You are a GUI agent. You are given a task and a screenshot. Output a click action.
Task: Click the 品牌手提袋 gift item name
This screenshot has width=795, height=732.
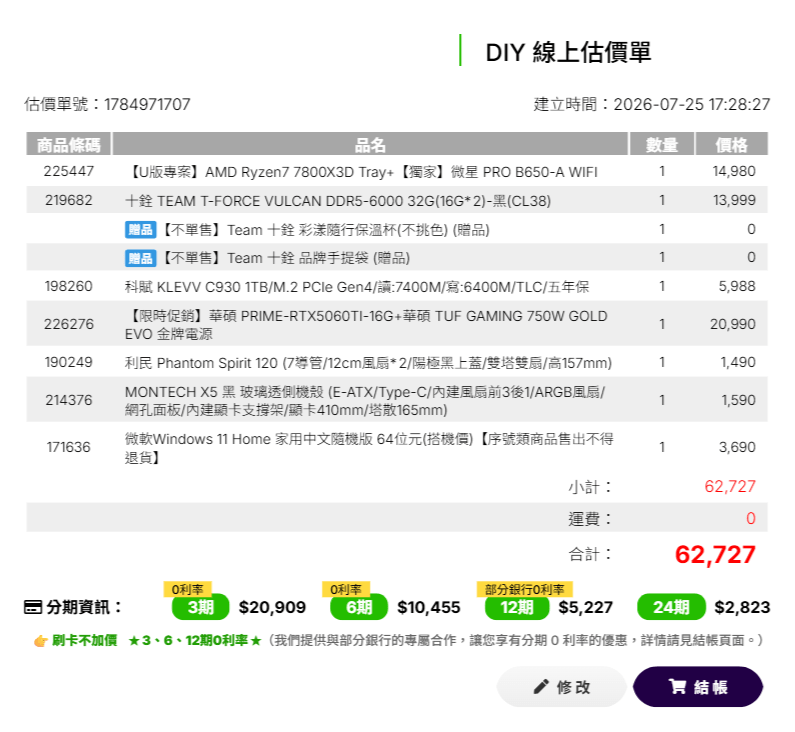(285, 259)
